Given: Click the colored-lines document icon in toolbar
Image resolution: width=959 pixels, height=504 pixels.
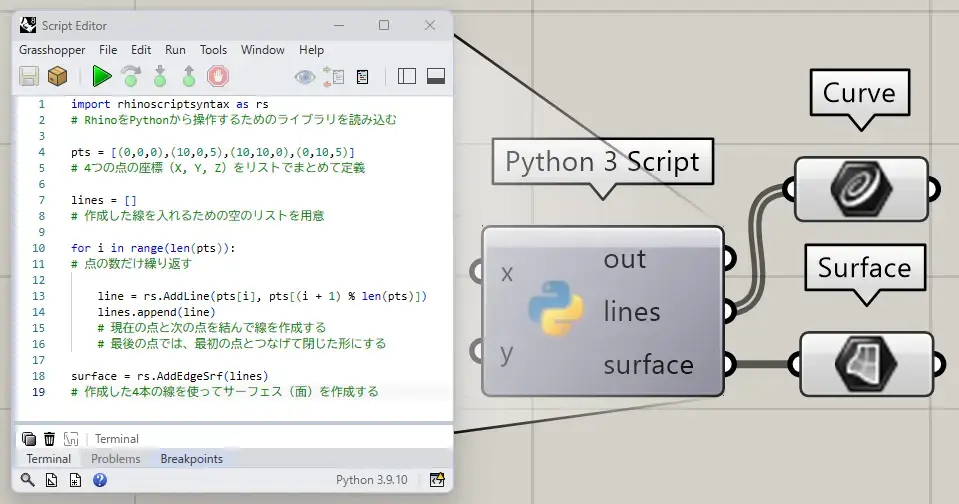Looking at the screenshot, I should click(x=363, y=77).
